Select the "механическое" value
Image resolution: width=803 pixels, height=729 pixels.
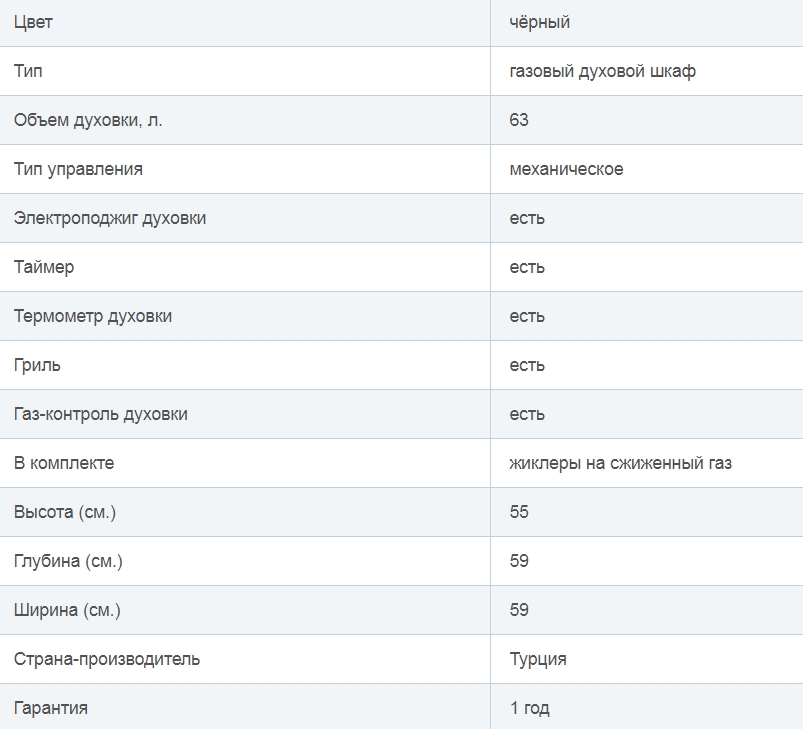pyautogui.click(x=566, y=169)
